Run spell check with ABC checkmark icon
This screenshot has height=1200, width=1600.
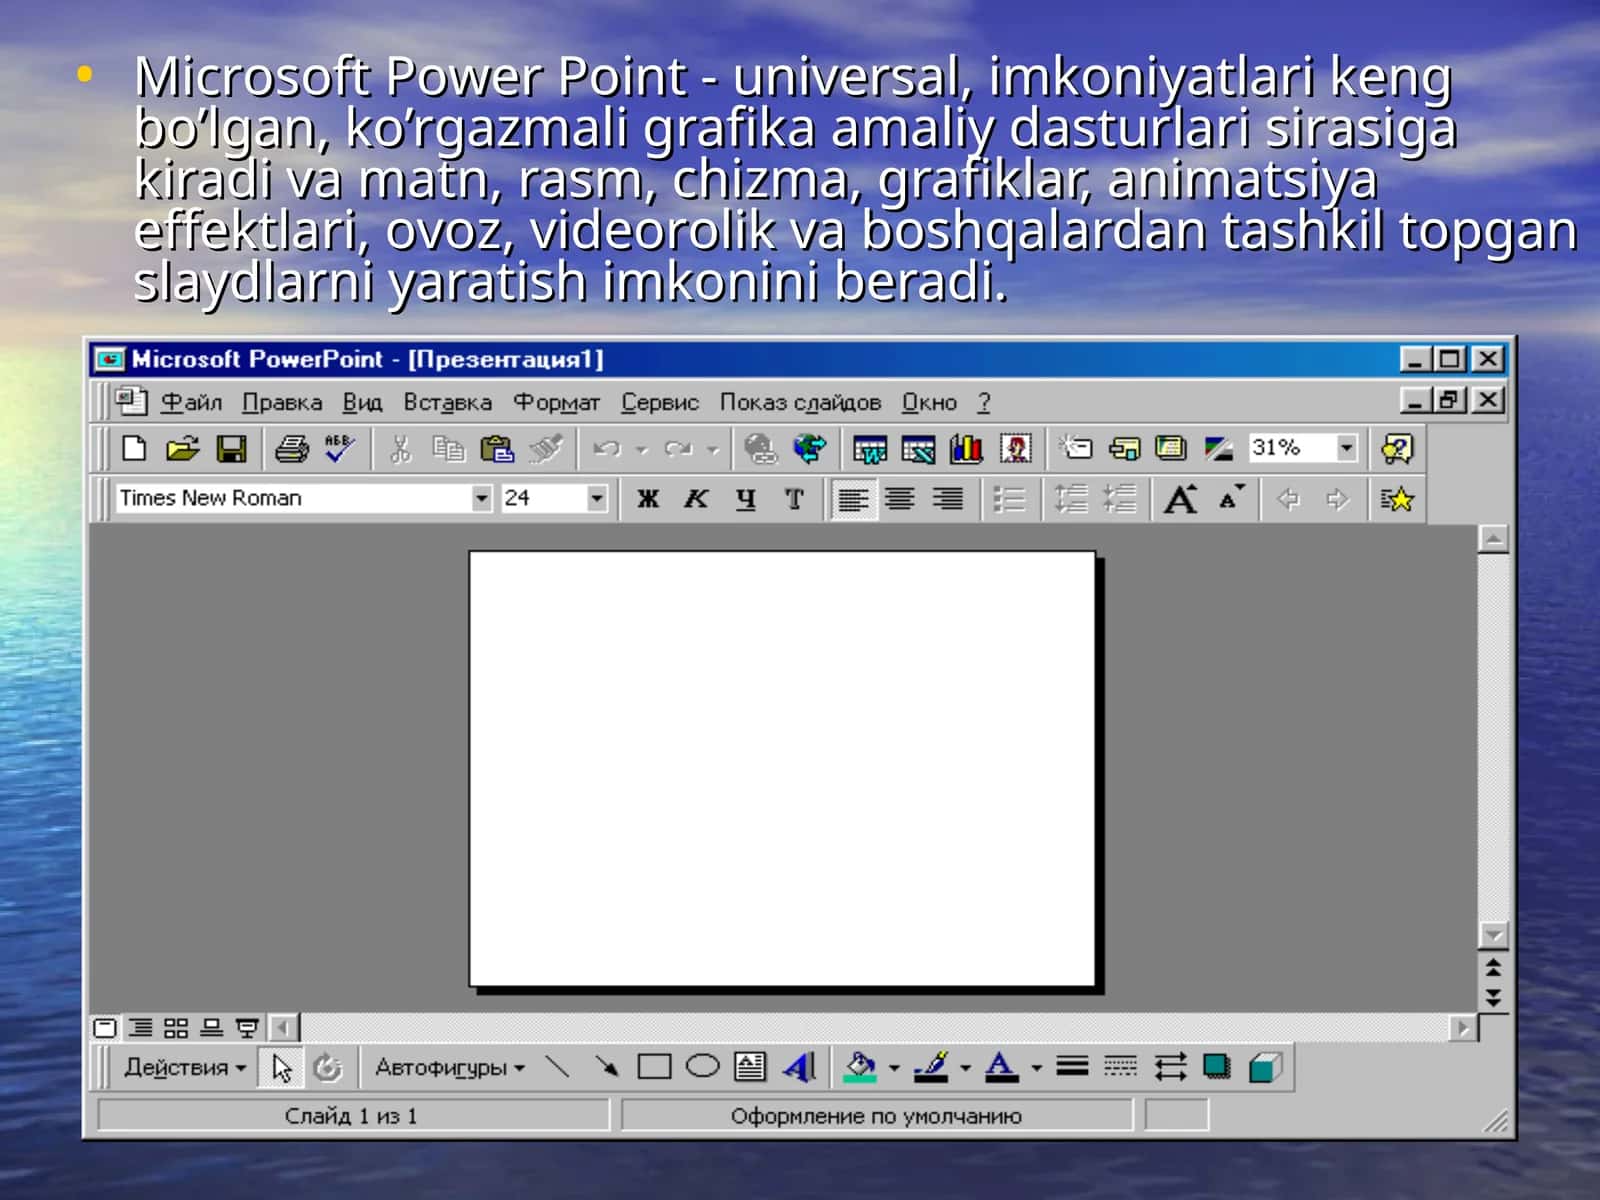(340, 449)
